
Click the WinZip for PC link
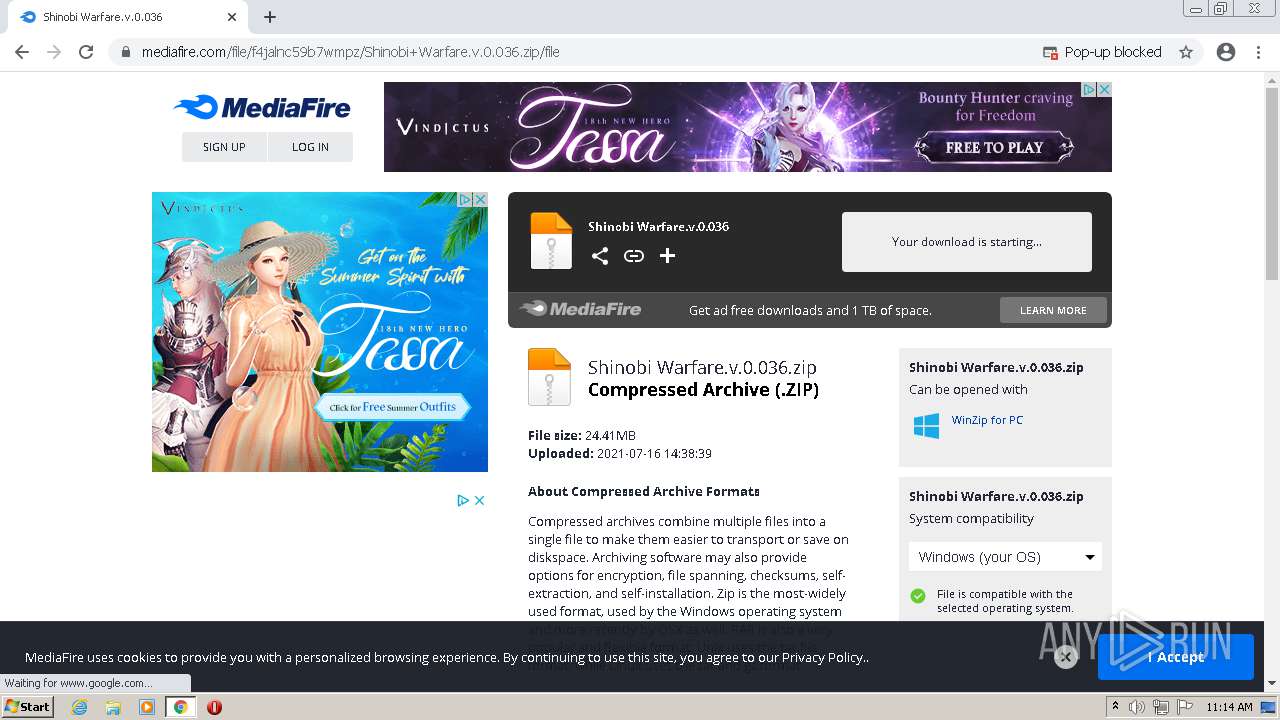[987, 420]
